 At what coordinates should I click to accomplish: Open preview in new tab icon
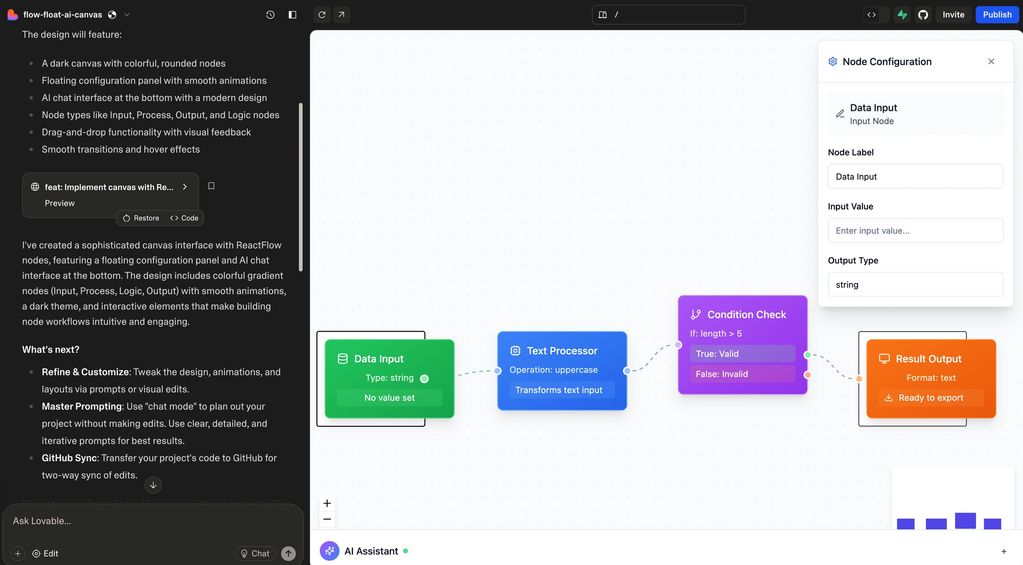pos(341,15)
